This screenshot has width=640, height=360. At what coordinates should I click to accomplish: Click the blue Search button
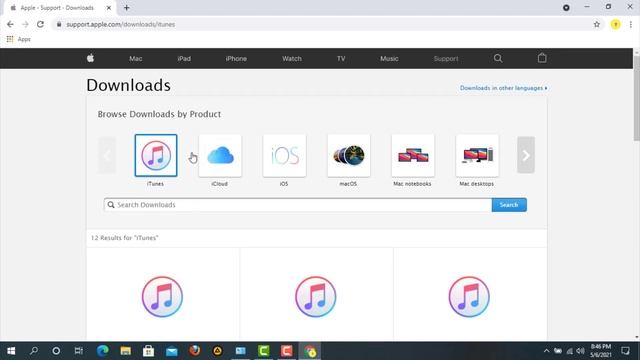pyautogui.click(x=509, y=205)
